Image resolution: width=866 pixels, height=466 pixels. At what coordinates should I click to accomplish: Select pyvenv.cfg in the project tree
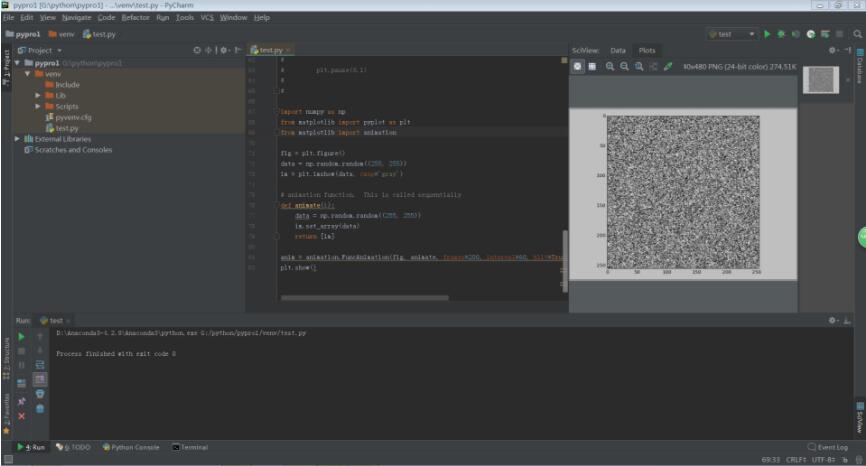coord(68,118)
